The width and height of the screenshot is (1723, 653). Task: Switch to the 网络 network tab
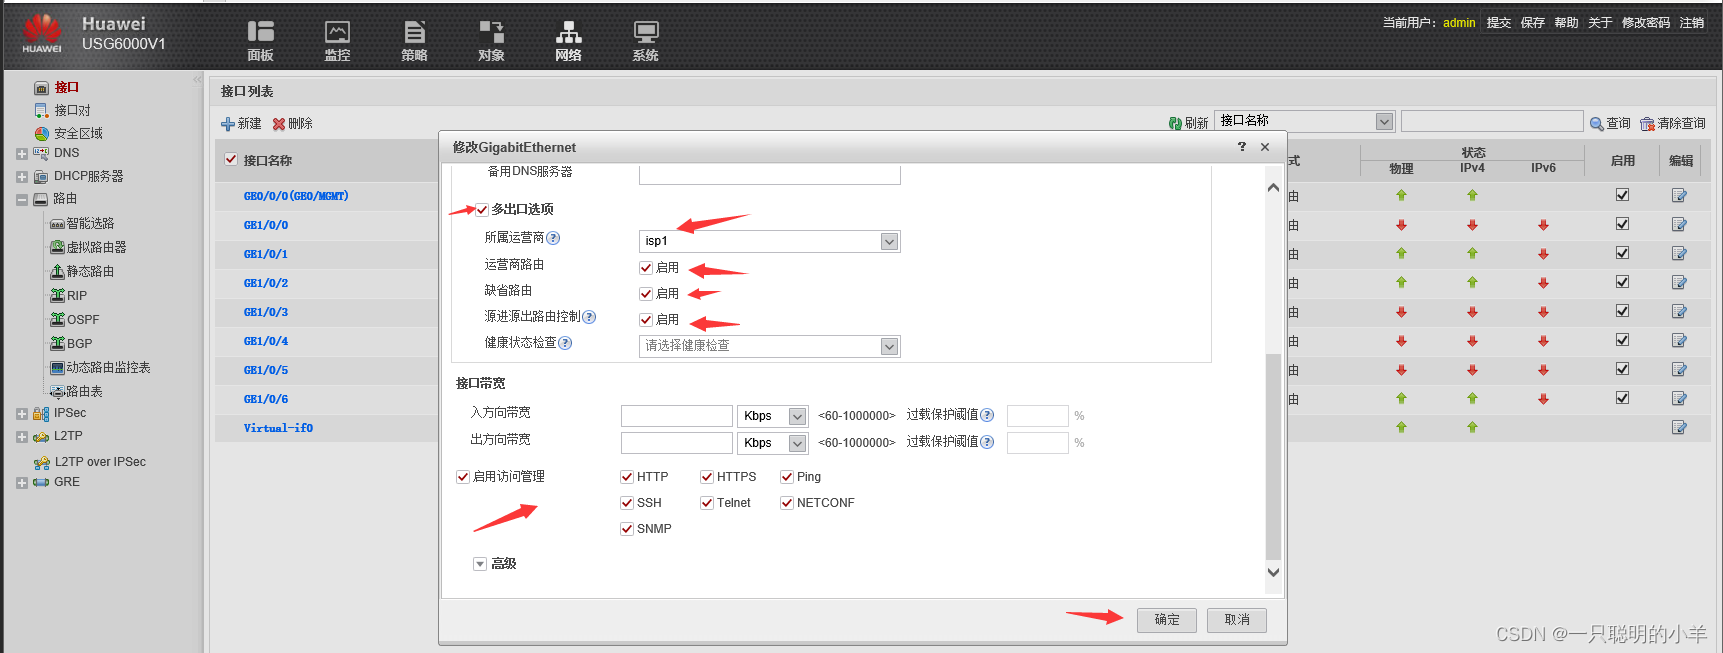pyautogui.click(x=568, y=41)
